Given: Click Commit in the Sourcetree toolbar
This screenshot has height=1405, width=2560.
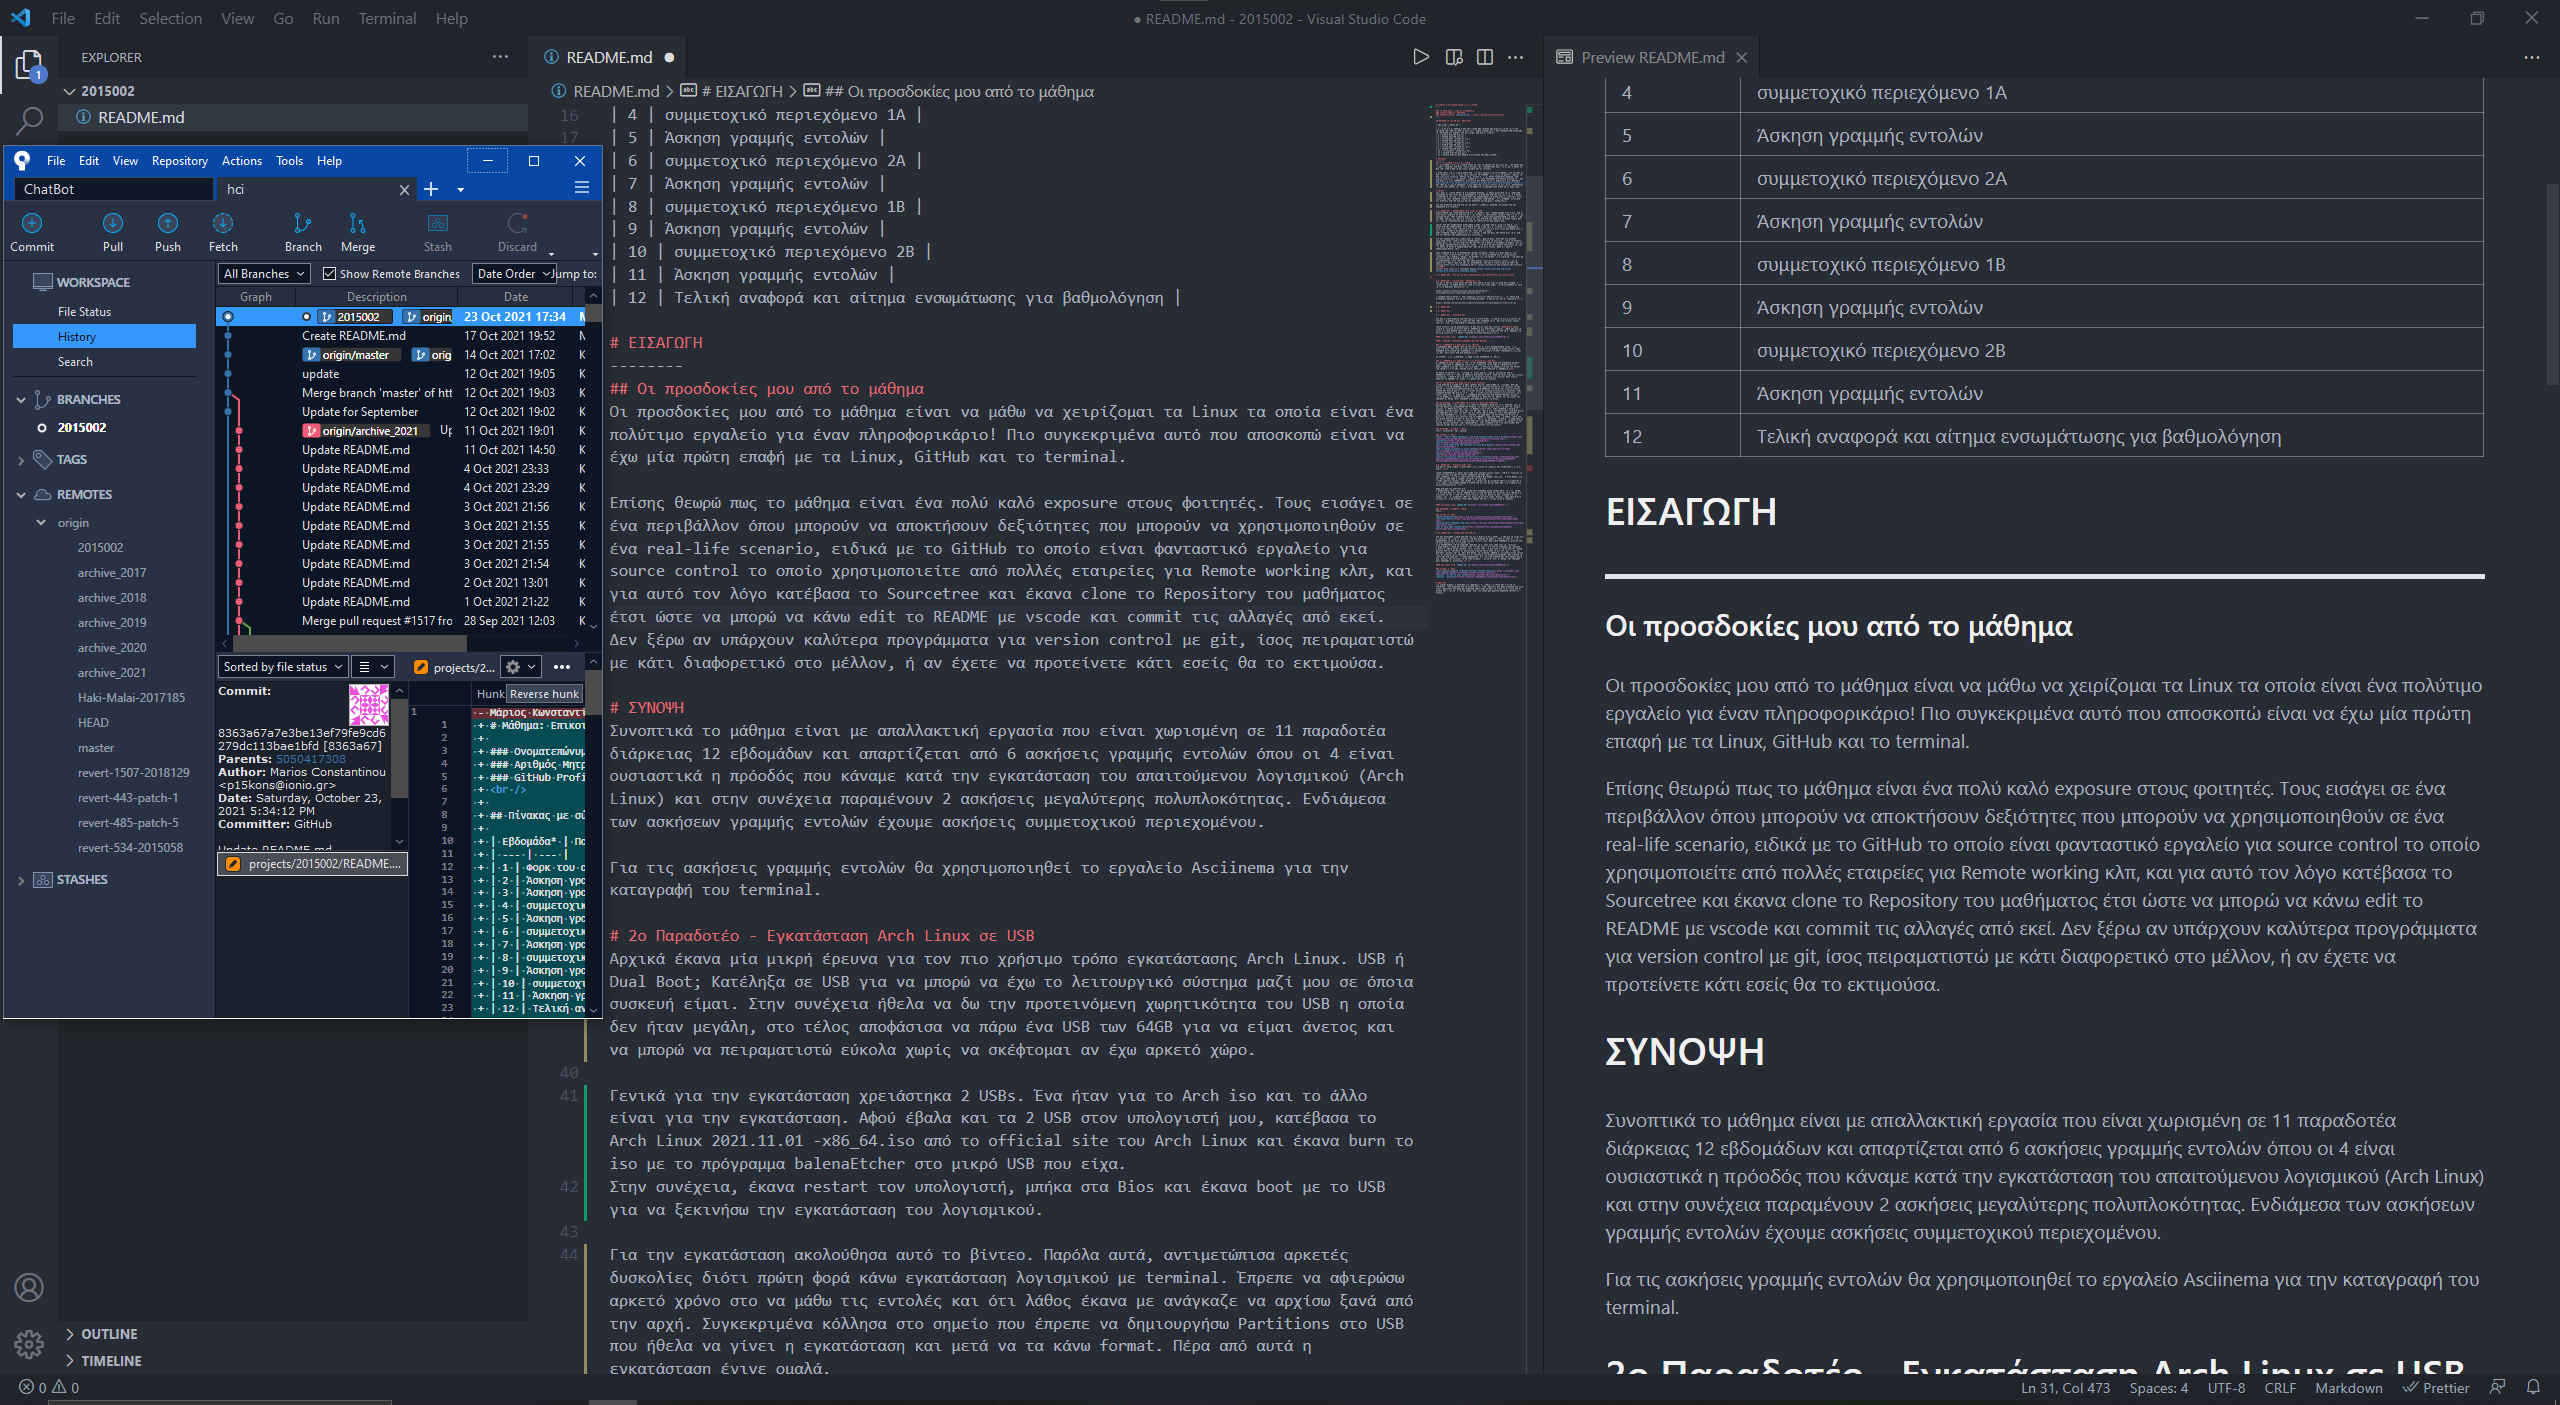Looking at the screenshot, I should pos(32,232).
